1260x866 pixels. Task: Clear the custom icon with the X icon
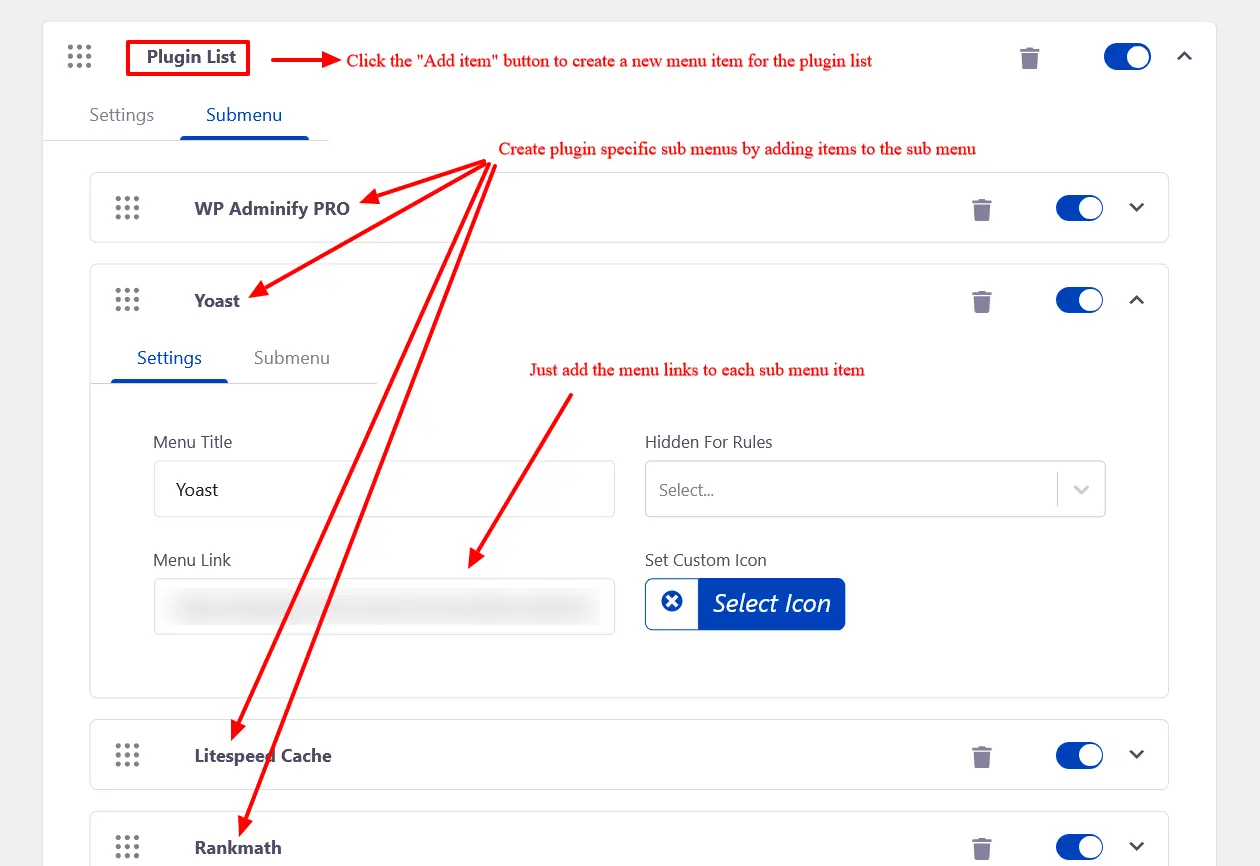(x=672, y=601)
